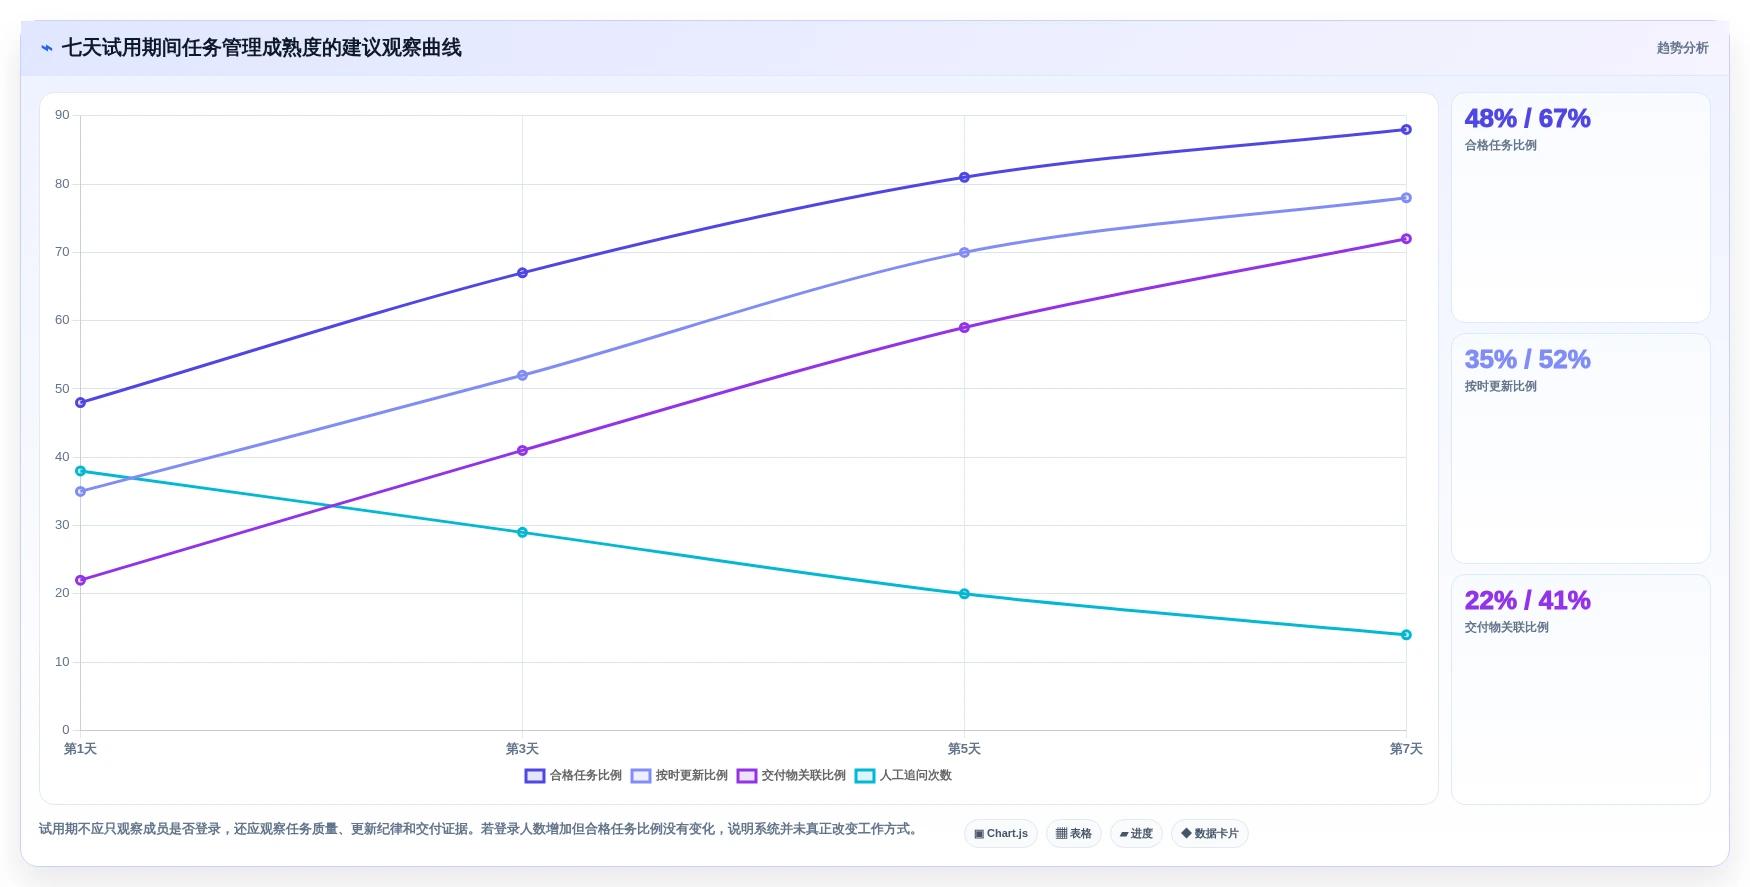The image size is (1750, 887).
Task: Click the 按时更新比例 data point at 第5天
Action: [x=964, y=253]
